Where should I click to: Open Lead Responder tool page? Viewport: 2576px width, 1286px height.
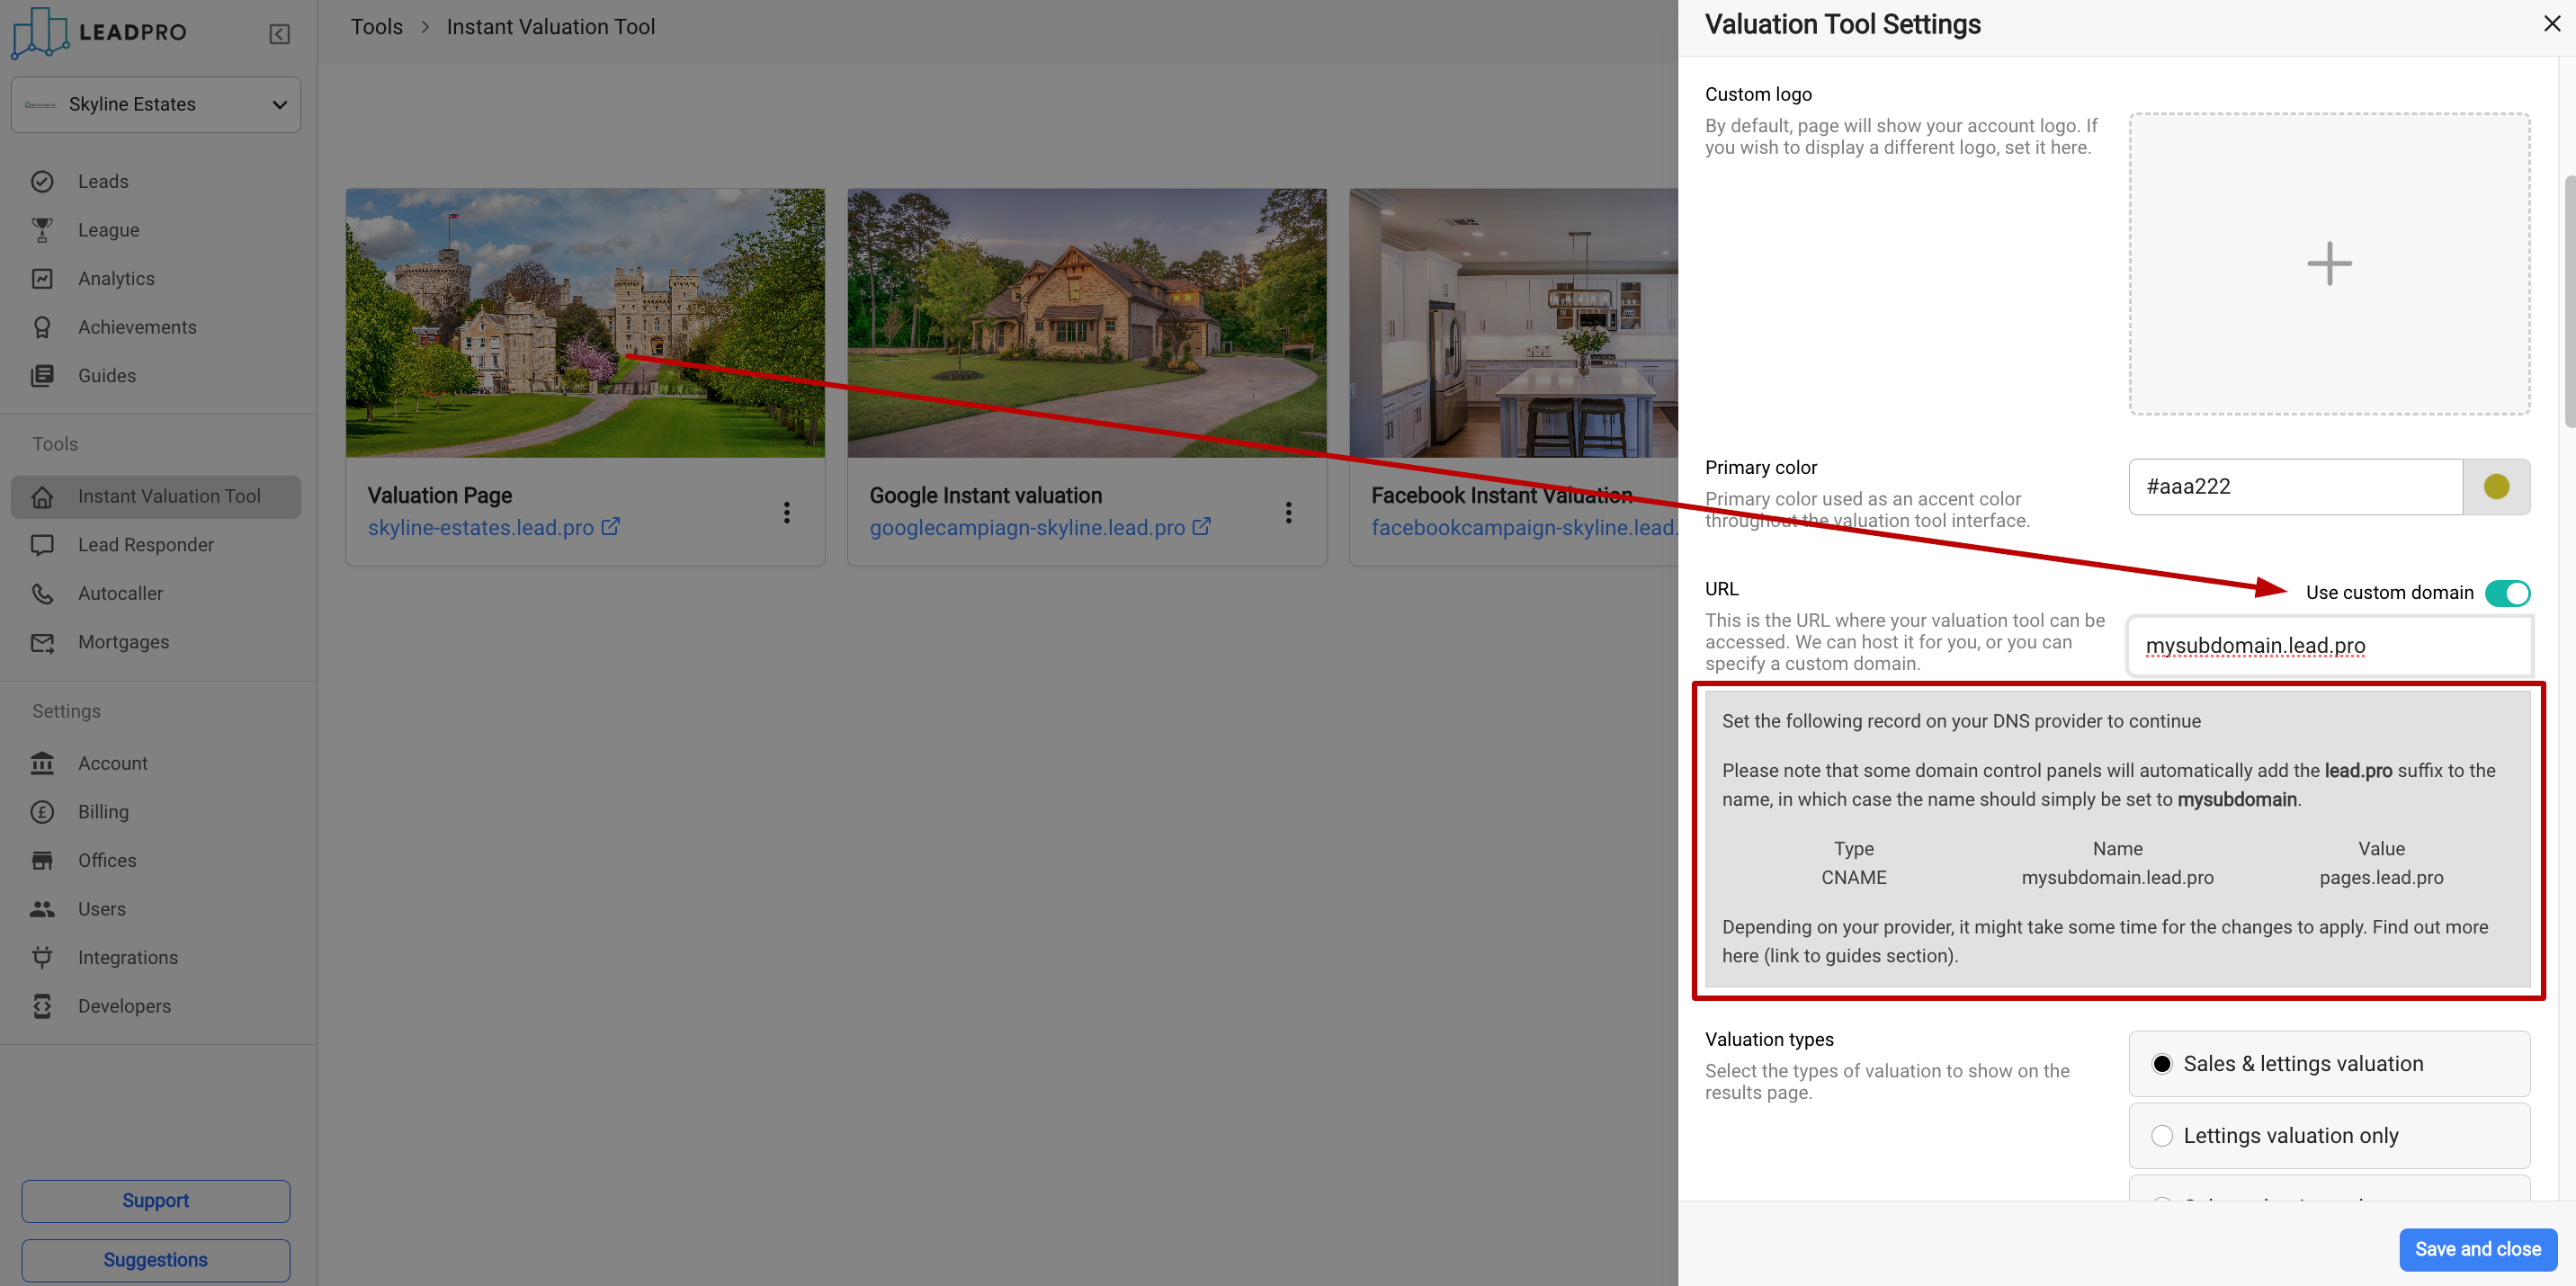point(146,544)
